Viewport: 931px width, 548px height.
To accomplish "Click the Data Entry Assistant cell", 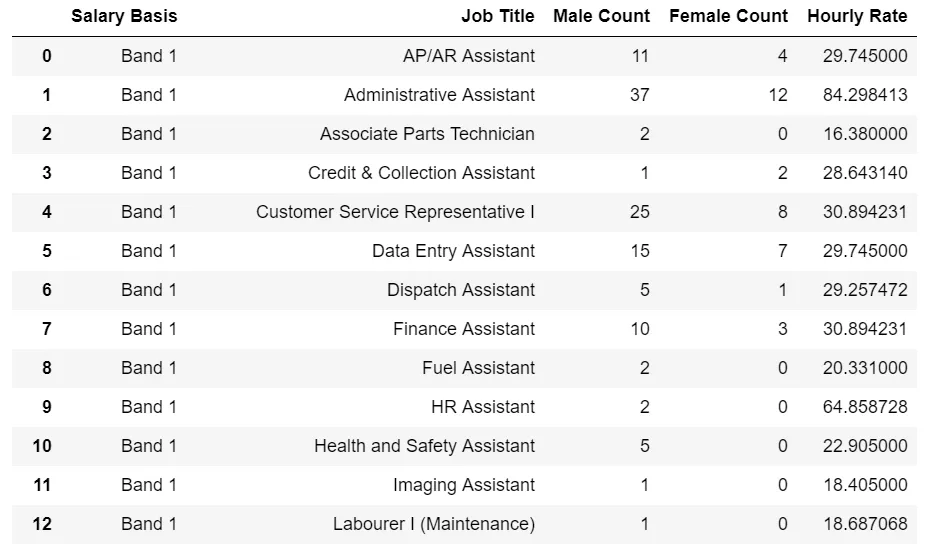I will coord(453,251).
